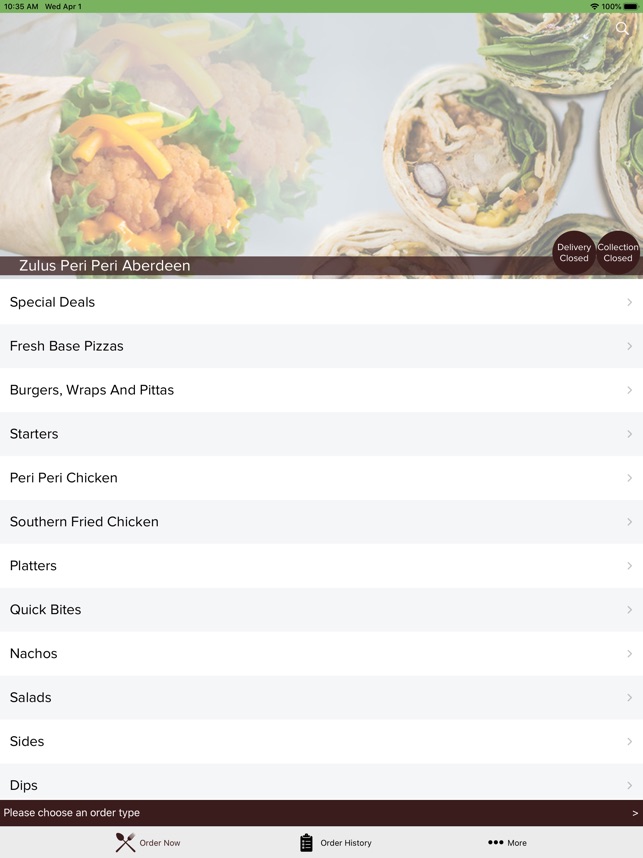Screen dimensions: 643x858
Task: Expand order type bar arrow
Action: 635,813
